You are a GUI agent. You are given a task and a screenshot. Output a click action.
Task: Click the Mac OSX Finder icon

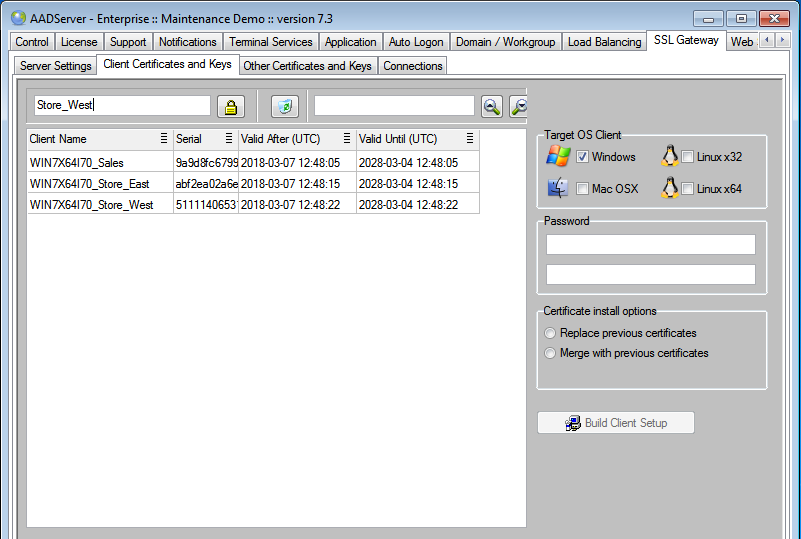pos(557,189)
